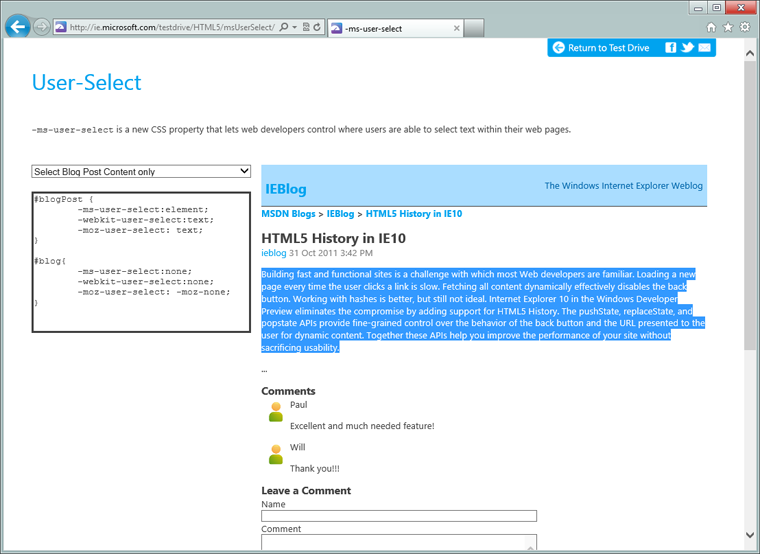Maximize the browser window

[716, 8]
